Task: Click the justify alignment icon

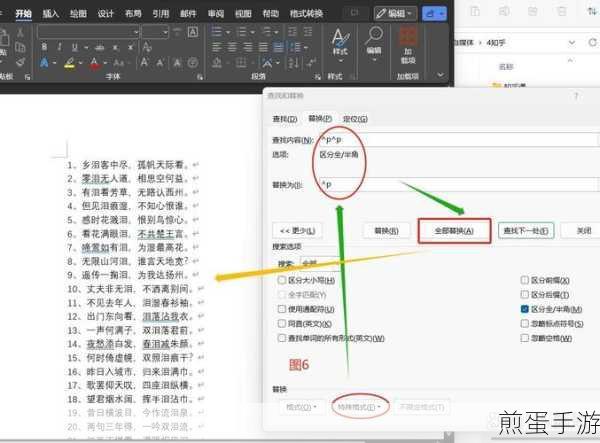Action: [263, 47]
